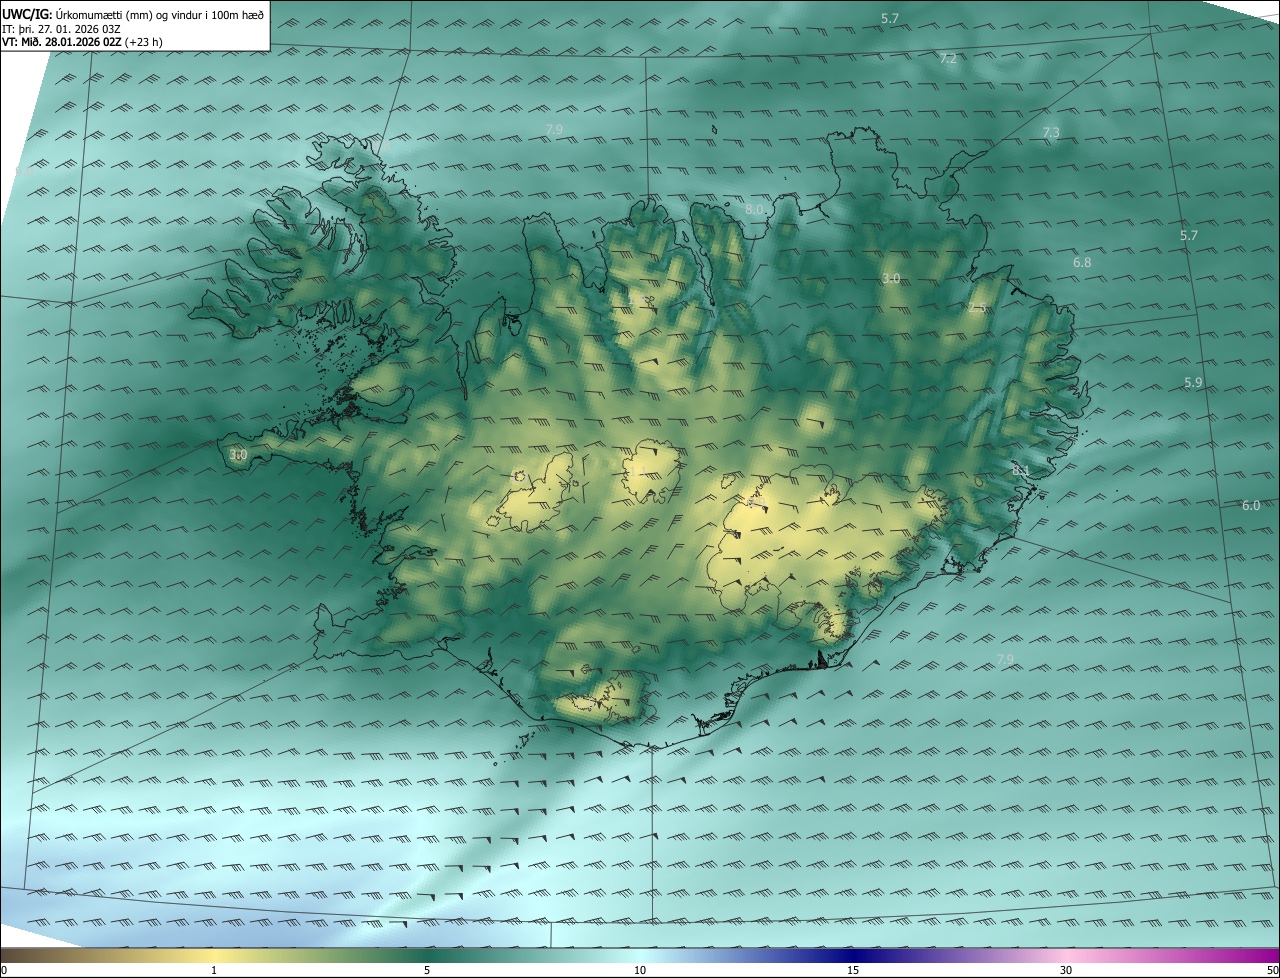The height and width of the screenshot is (978, 1280).
Task: Click the color scale tick label 5
Action: point(427,970)
